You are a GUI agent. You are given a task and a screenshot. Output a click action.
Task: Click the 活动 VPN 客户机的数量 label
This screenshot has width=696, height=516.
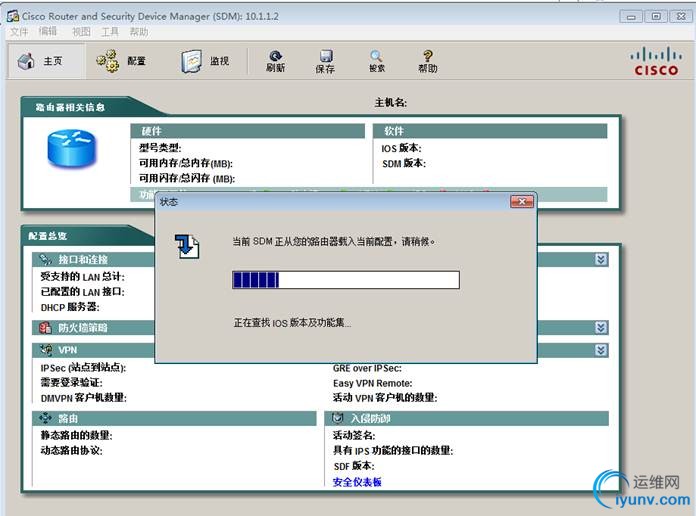385,397
